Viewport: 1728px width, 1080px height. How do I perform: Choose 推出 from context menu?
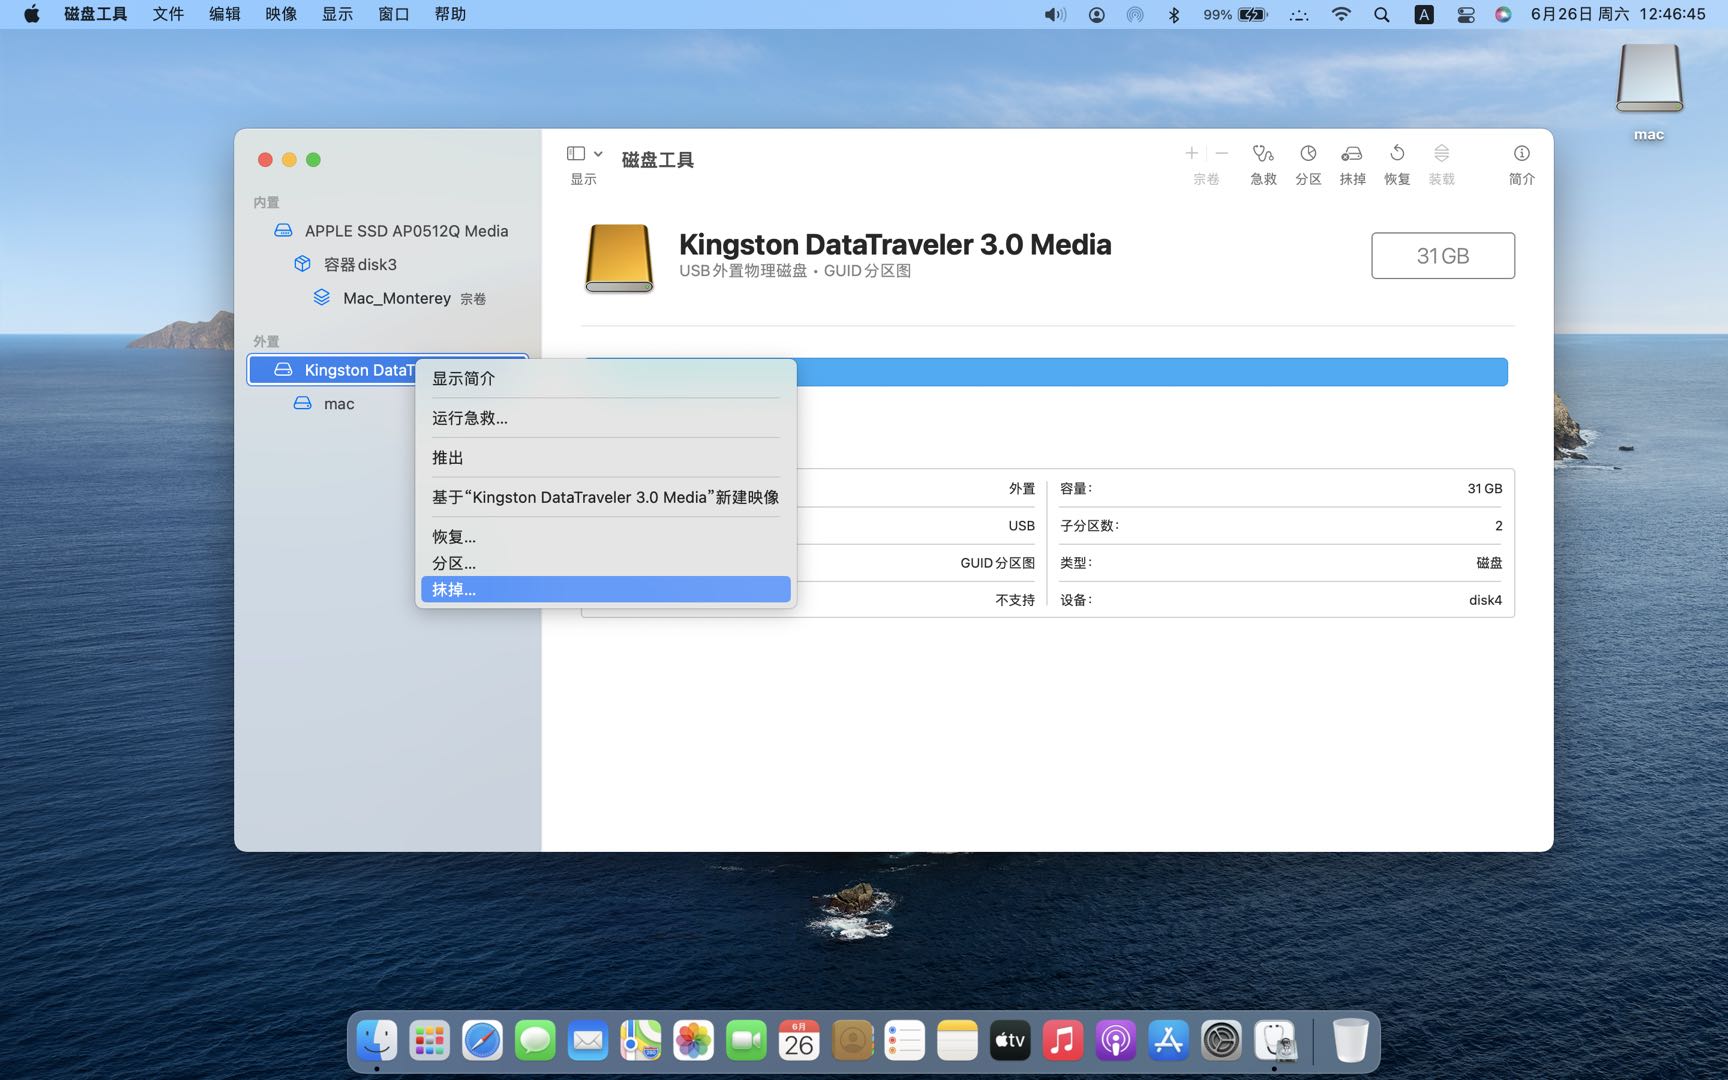click(605, 458)
